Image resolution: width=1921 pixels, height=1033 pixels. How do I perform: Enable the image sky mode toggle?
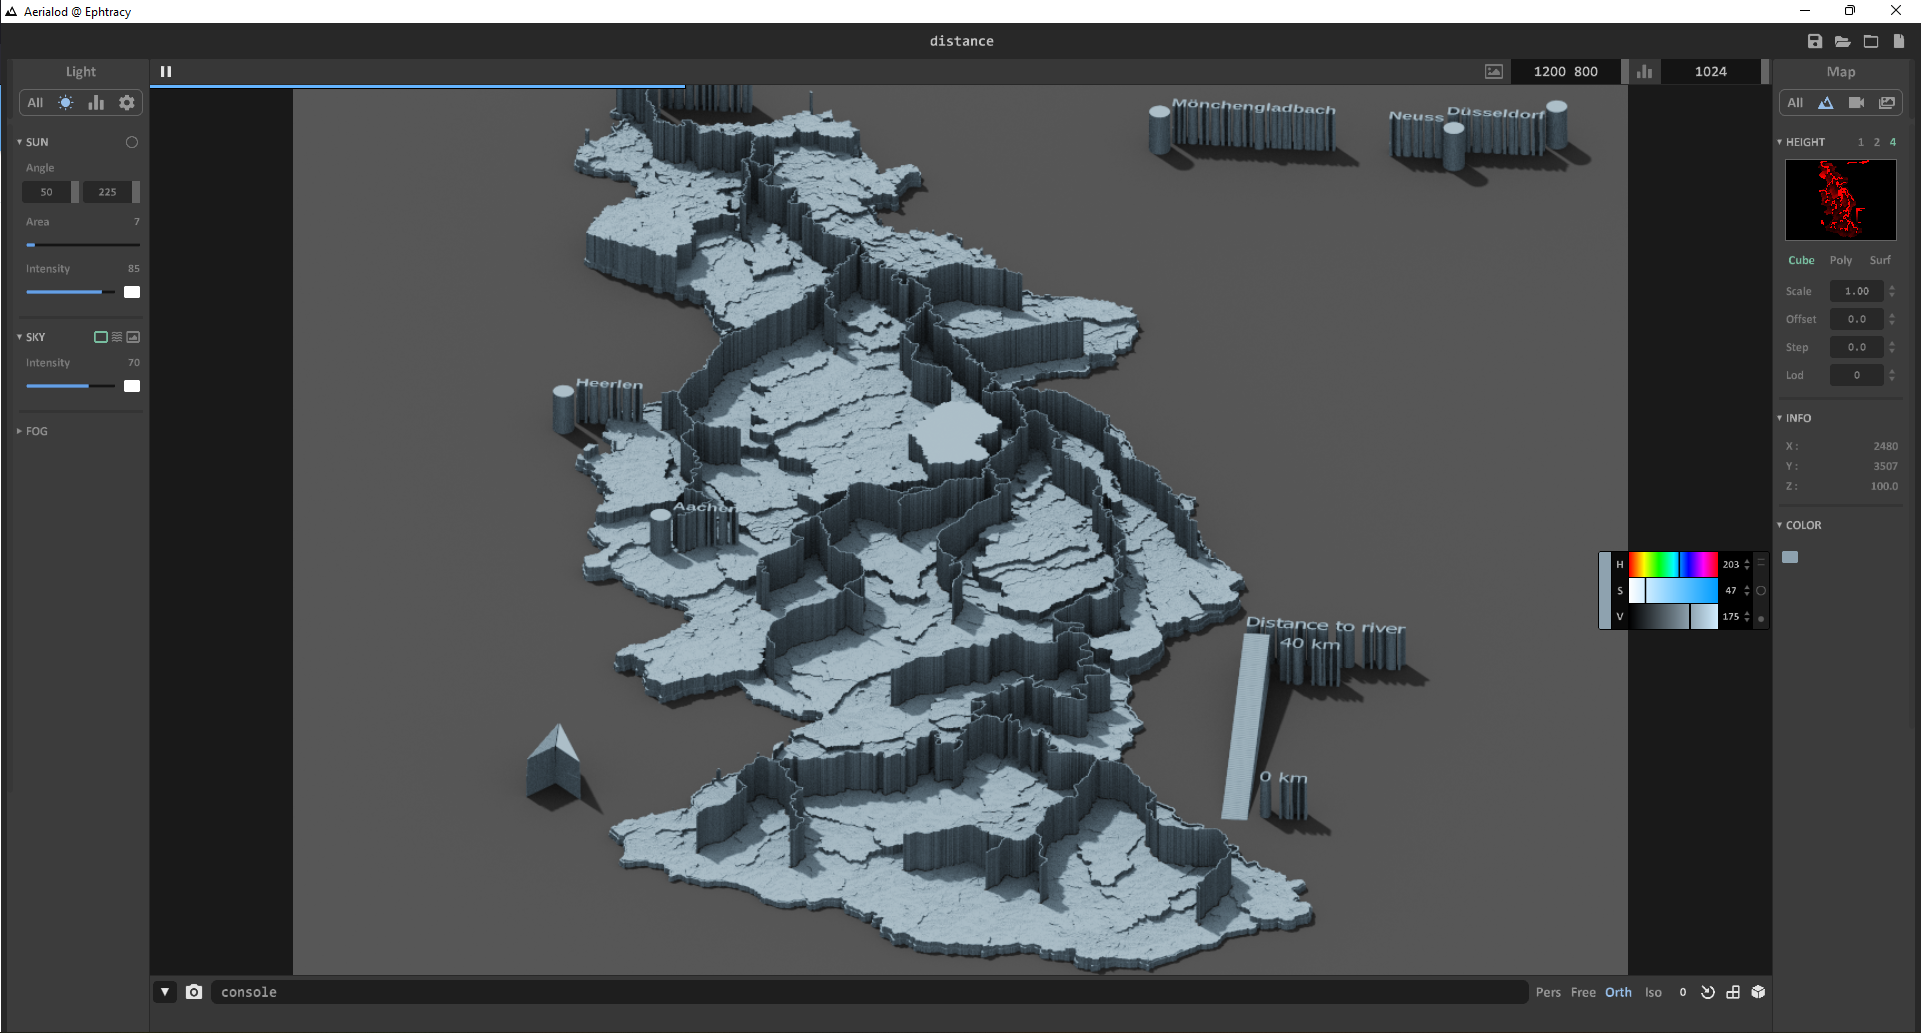(133, 337)
